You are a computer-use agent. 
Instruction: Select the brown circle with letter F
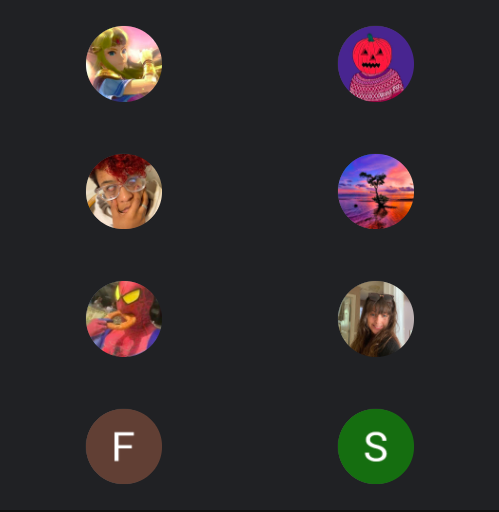(124, 446)
